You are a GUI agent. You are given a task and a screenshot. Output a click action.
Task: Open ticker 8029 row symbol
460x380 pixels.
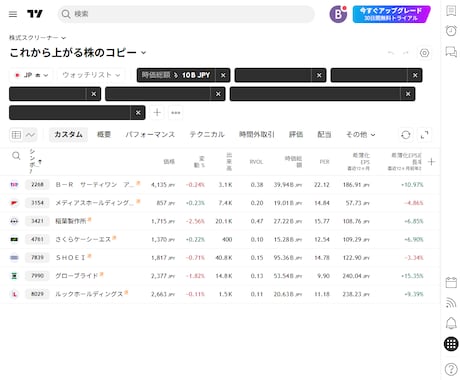pos(37,294)
